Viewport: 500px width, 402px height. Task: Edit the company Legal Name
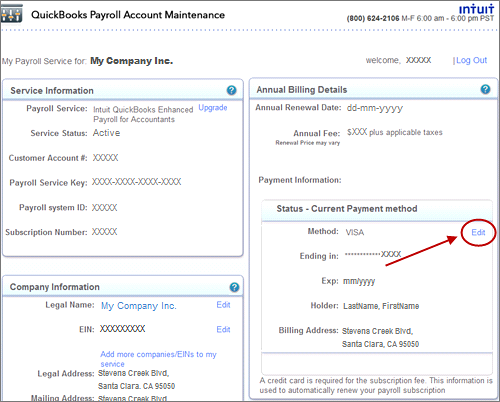point(223,305)
